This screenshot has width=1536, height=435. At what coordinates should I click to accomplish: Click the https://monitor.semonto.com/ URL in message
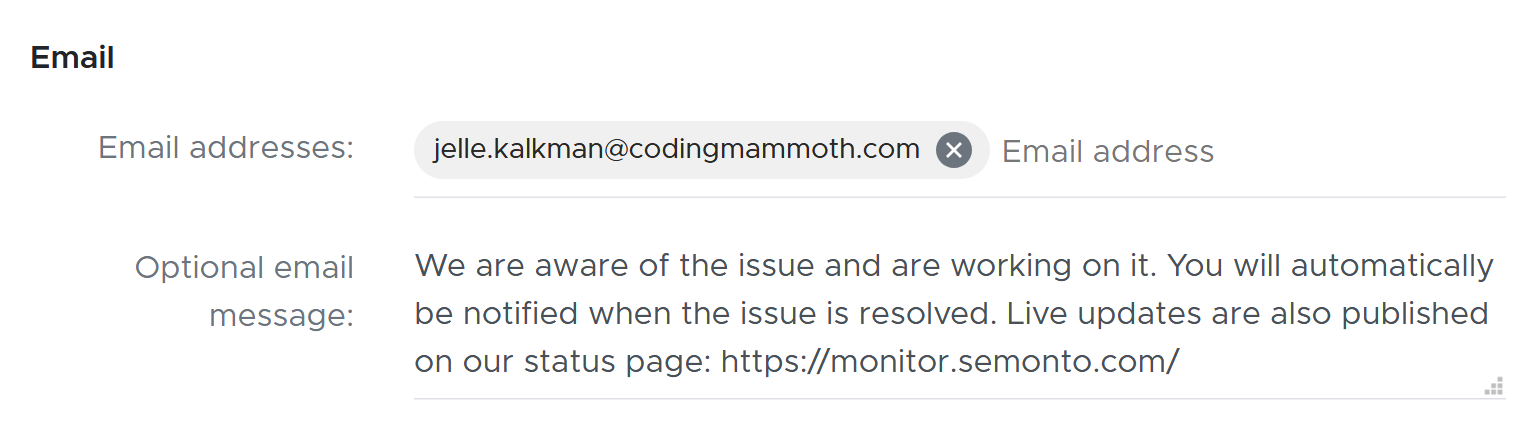(949, 361)
